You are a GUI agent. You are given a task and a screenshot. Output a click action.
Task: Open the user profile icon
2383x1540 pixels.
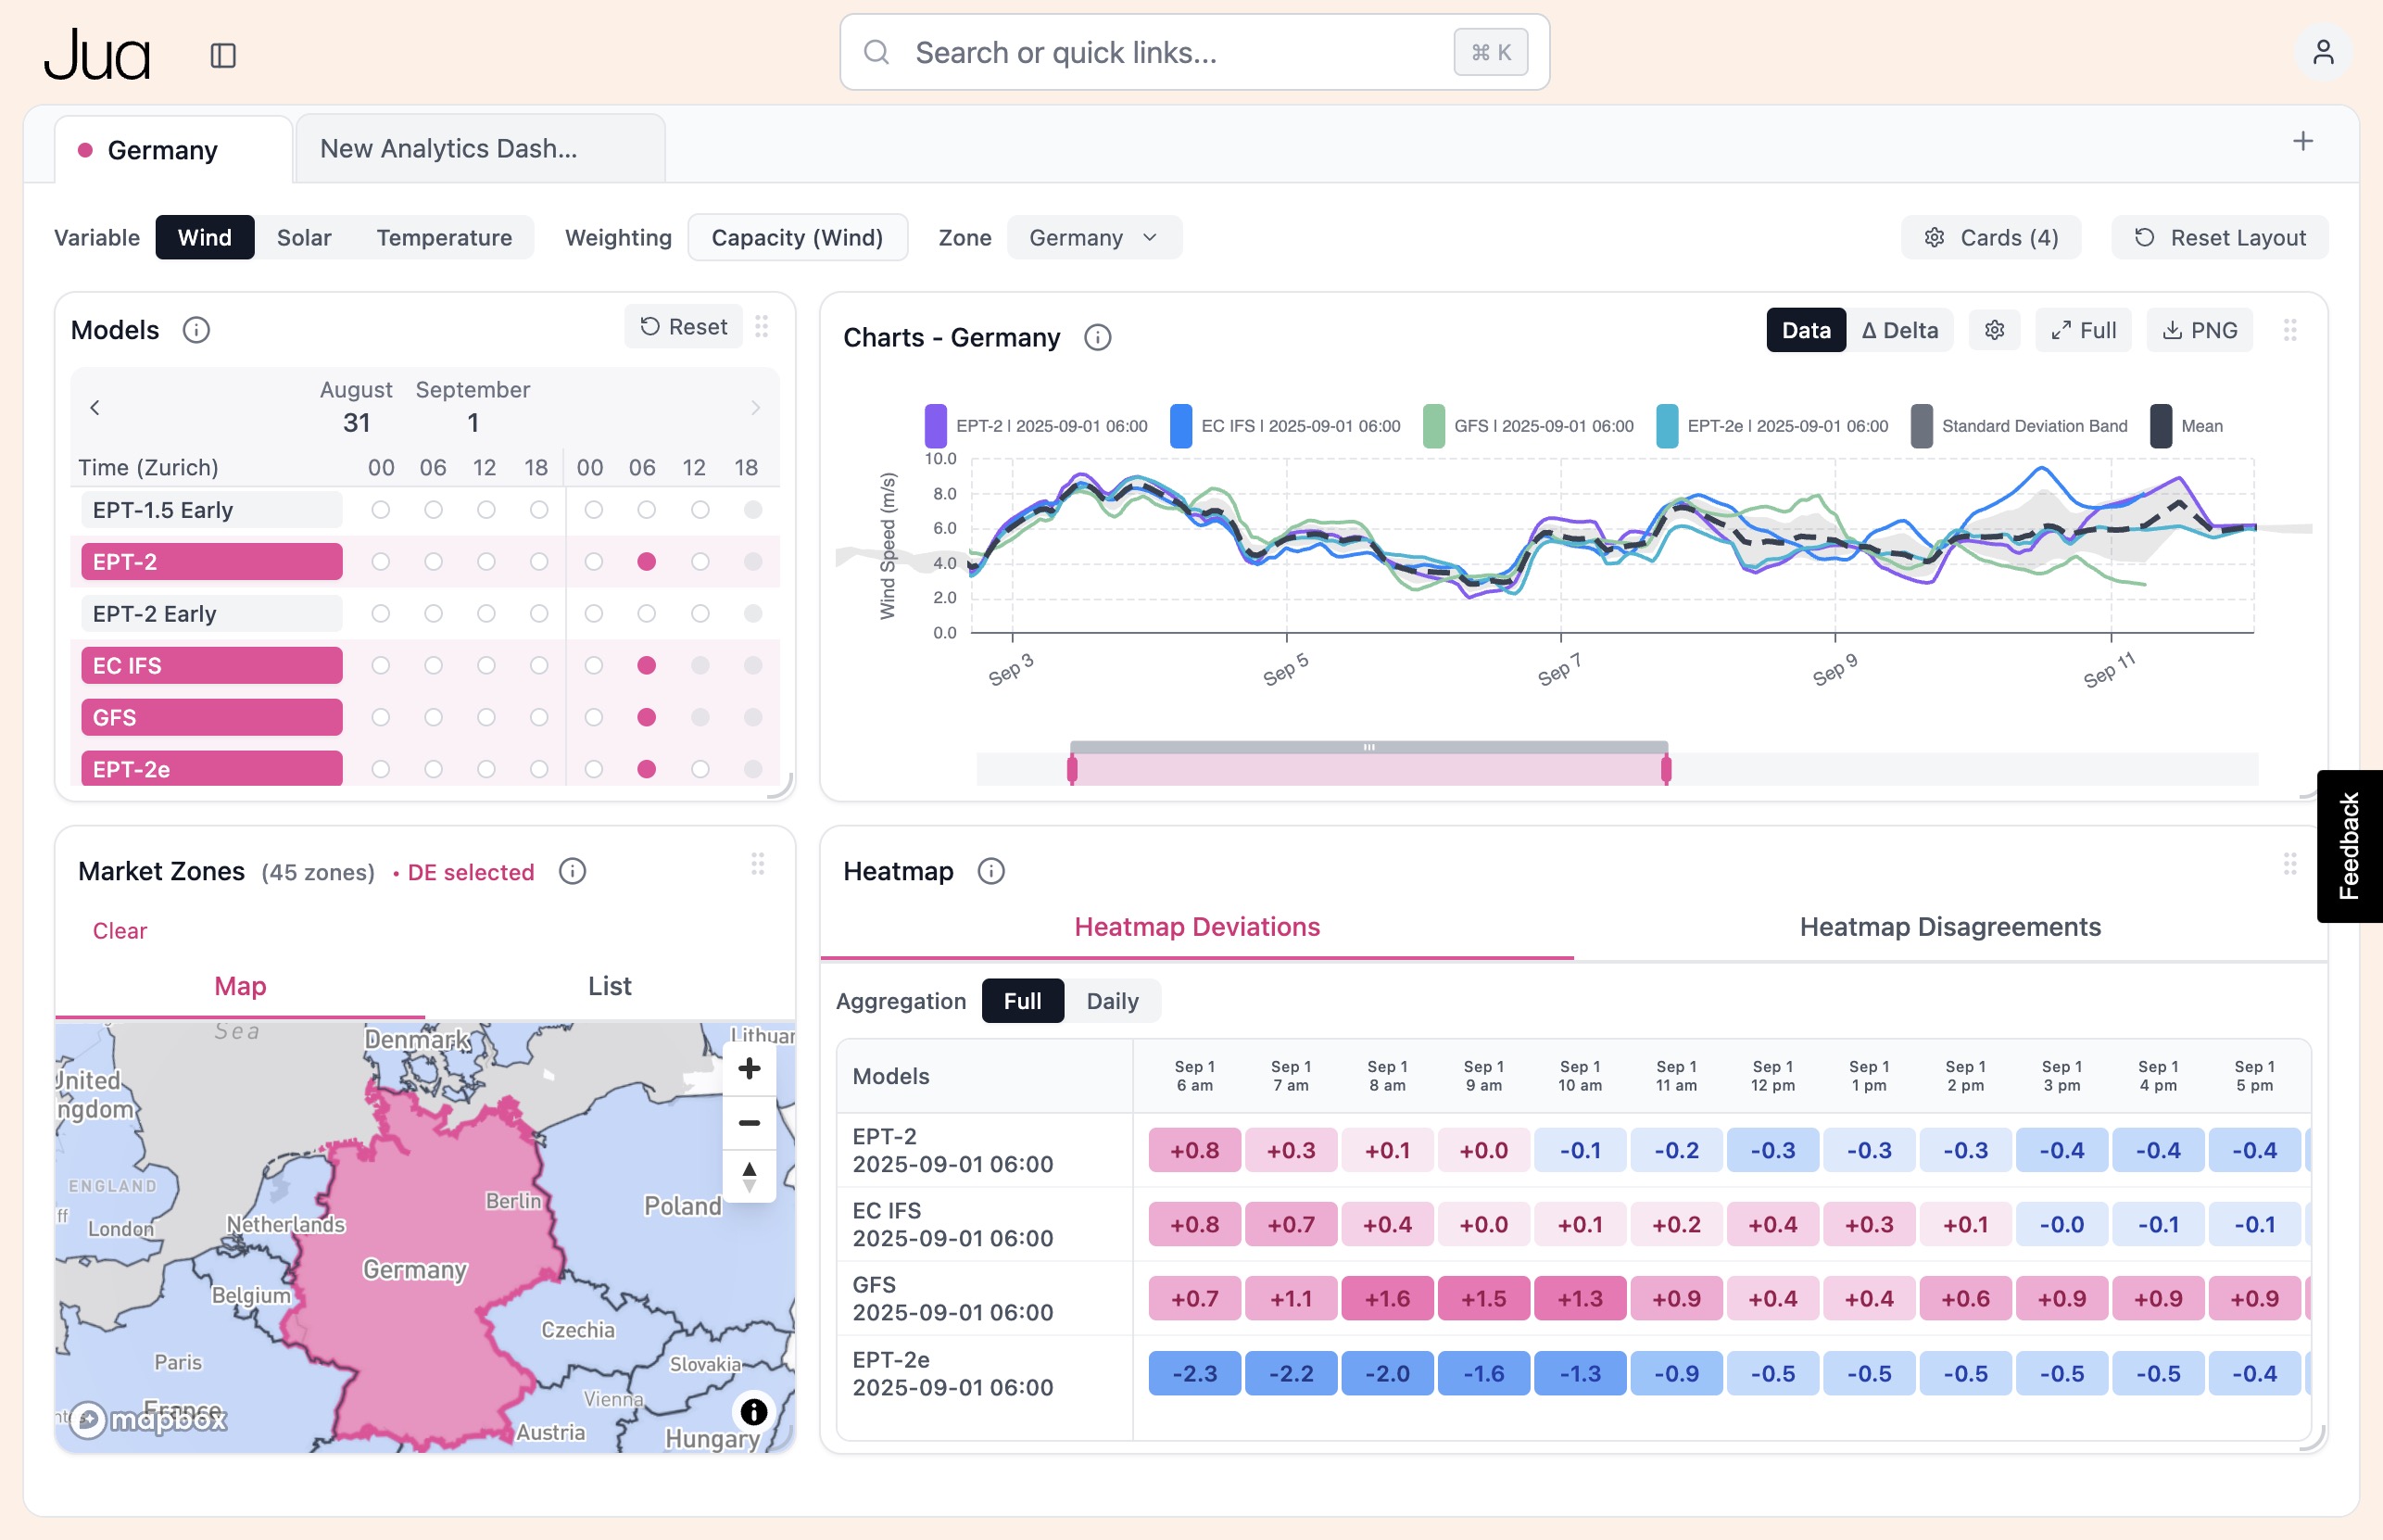click(2325, 51)
